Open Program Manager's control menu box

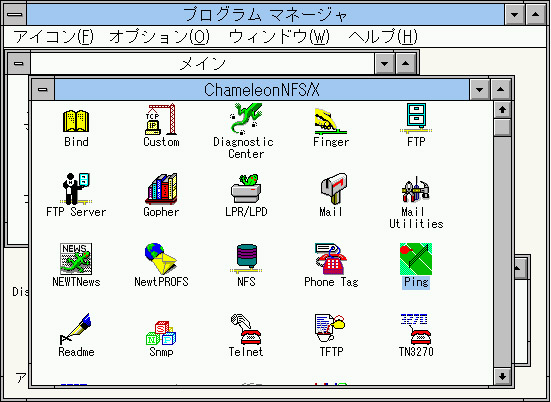[15, 14]
